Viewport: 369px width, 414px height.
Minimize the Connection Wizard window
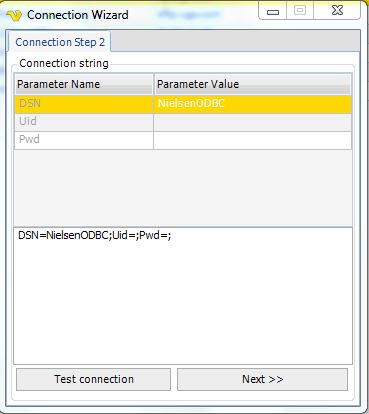coord(273,12)
